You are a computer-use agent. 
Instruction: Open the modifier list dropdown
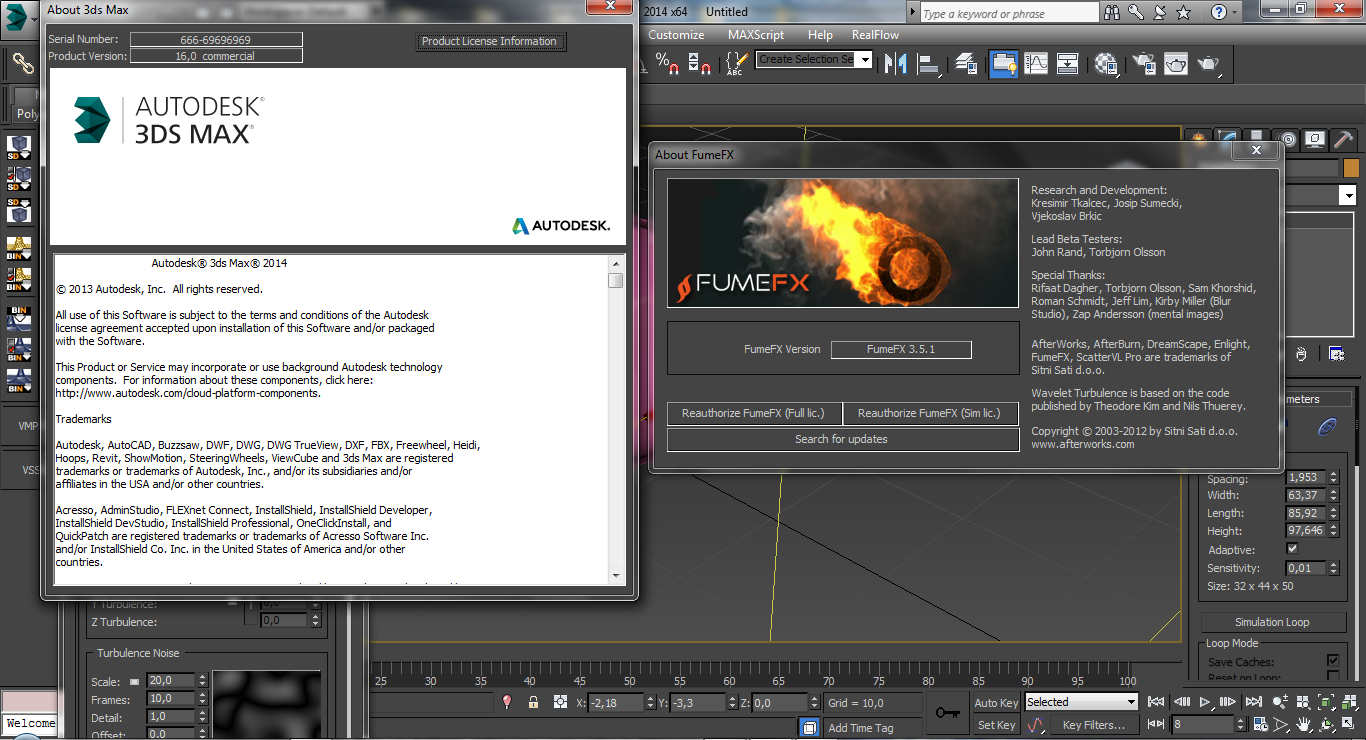[1347, 196]
